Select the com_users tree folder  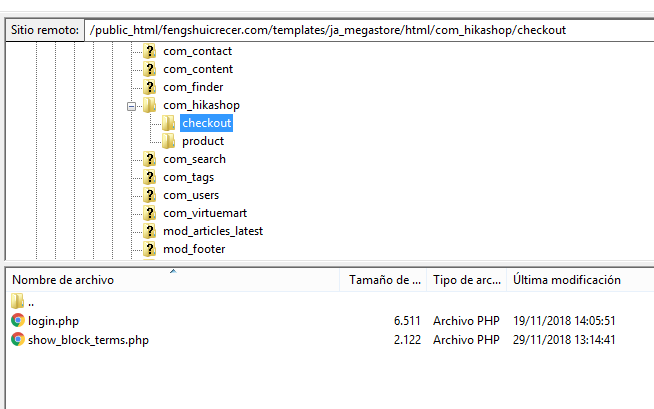(191, 195)
